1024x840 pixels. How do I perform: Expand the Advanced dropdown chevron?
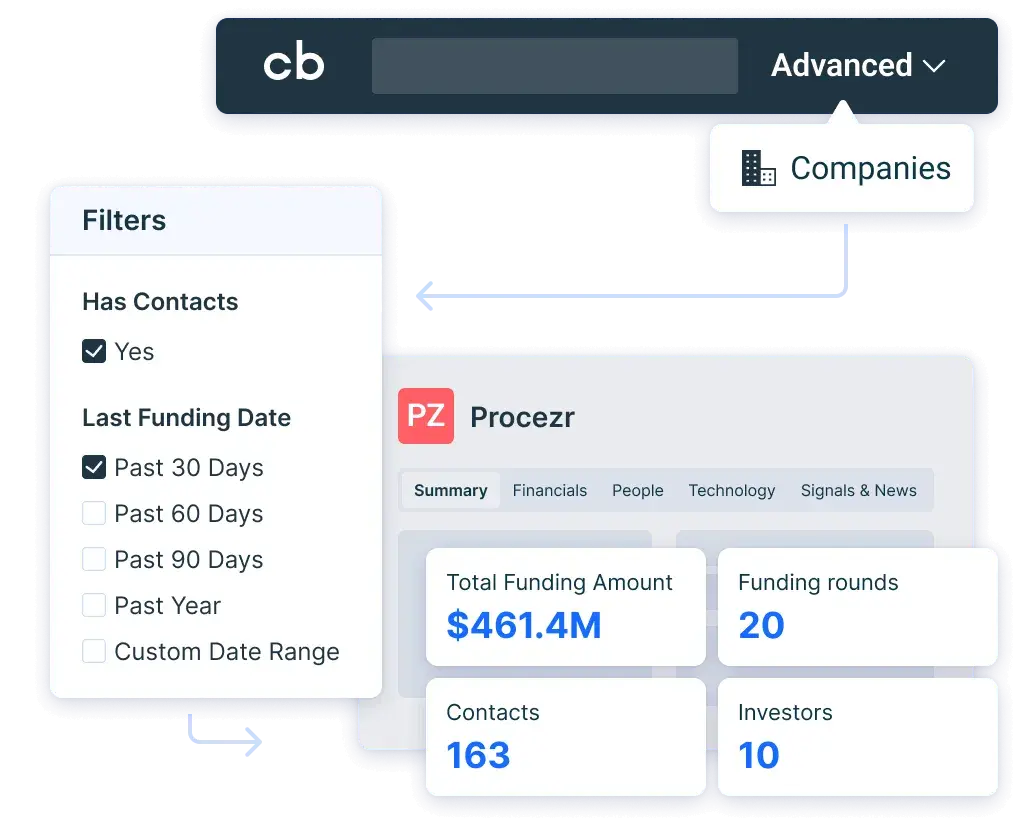click(934, 66)
